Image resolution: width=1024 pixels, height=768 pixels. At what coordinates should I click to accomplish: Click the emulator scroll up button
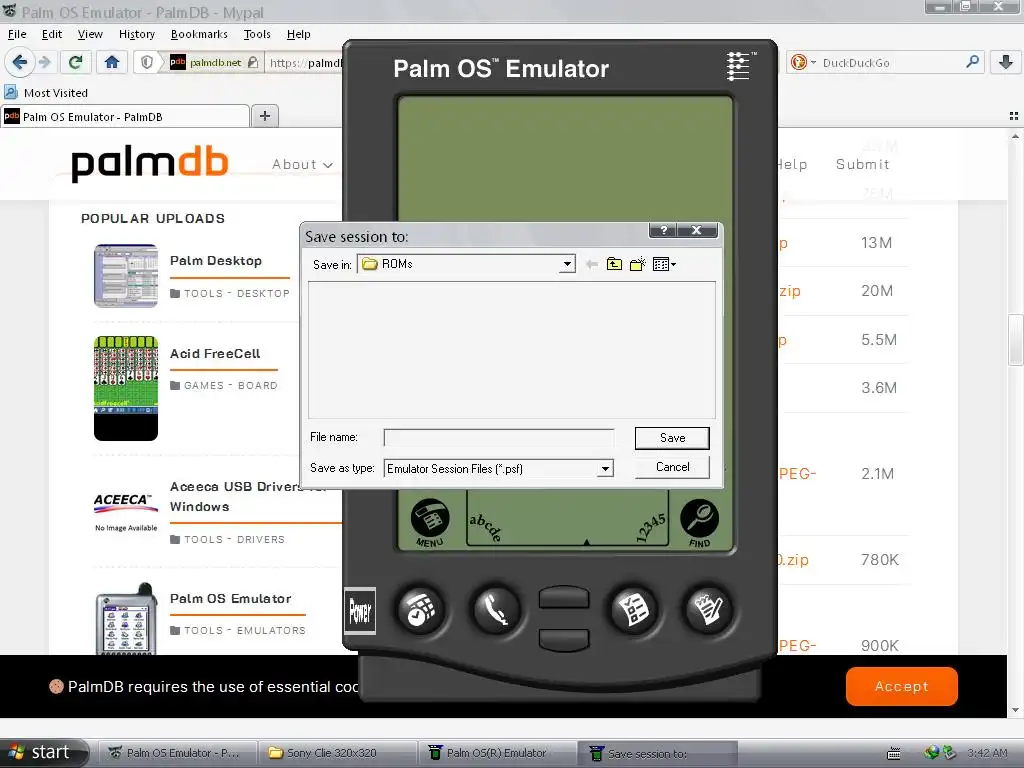(564, 598)
